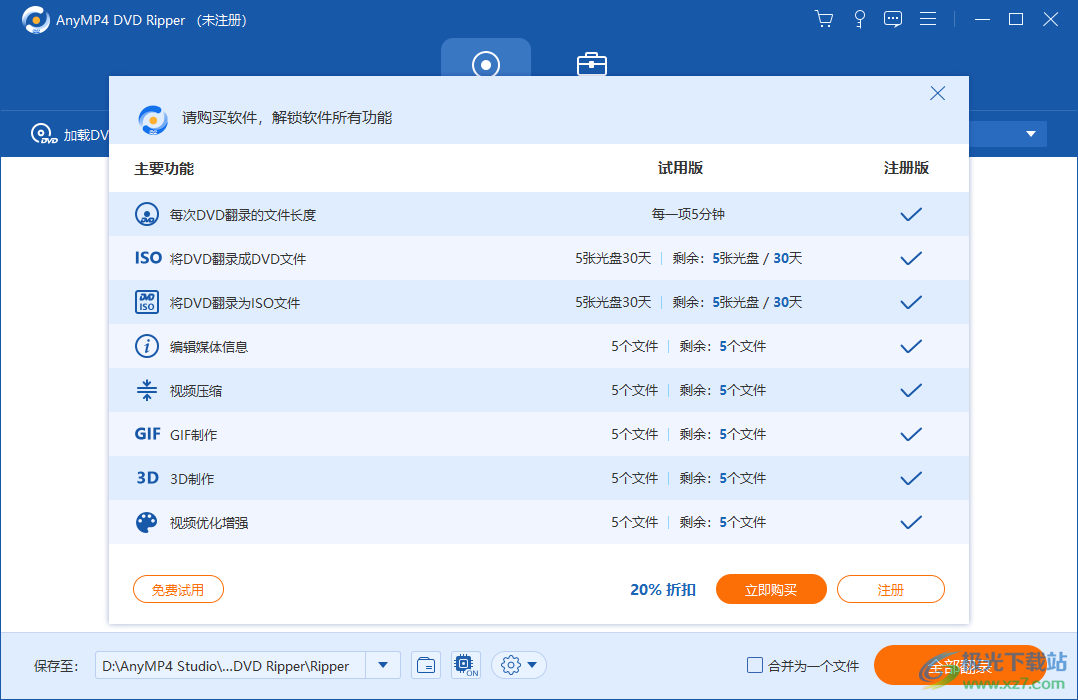Click the 将DVD翻录为ISO文件 label
This screenshot has width=1078, height=700.
[235, 303]
